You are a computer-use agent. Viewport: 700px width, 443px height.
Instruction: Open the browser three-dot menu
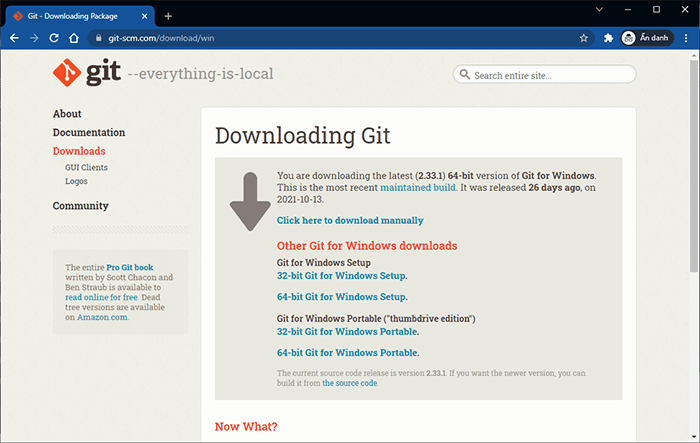pyautogui.click(x=686, y=38)
